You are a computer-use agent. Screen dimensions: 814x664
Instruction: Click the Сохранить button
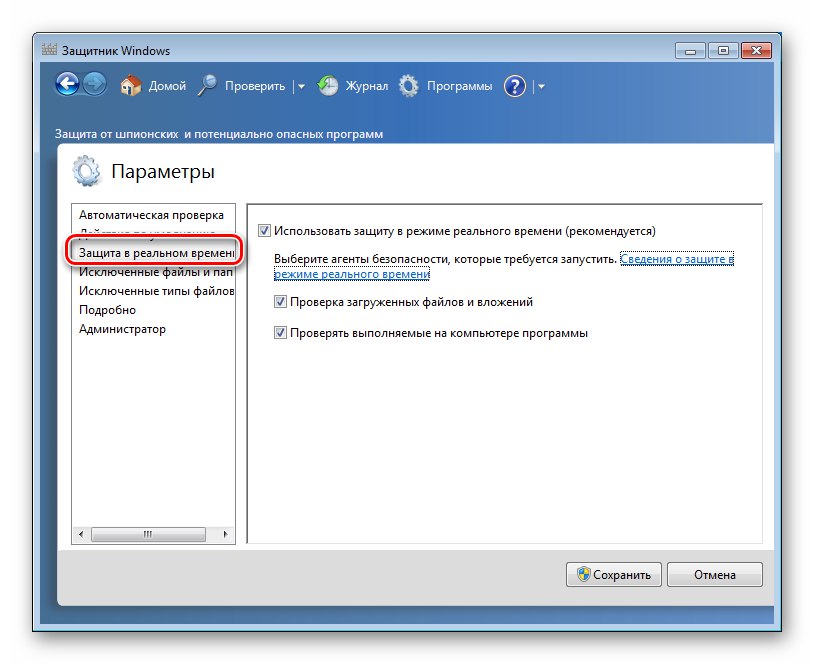click(x=614, y=575)
